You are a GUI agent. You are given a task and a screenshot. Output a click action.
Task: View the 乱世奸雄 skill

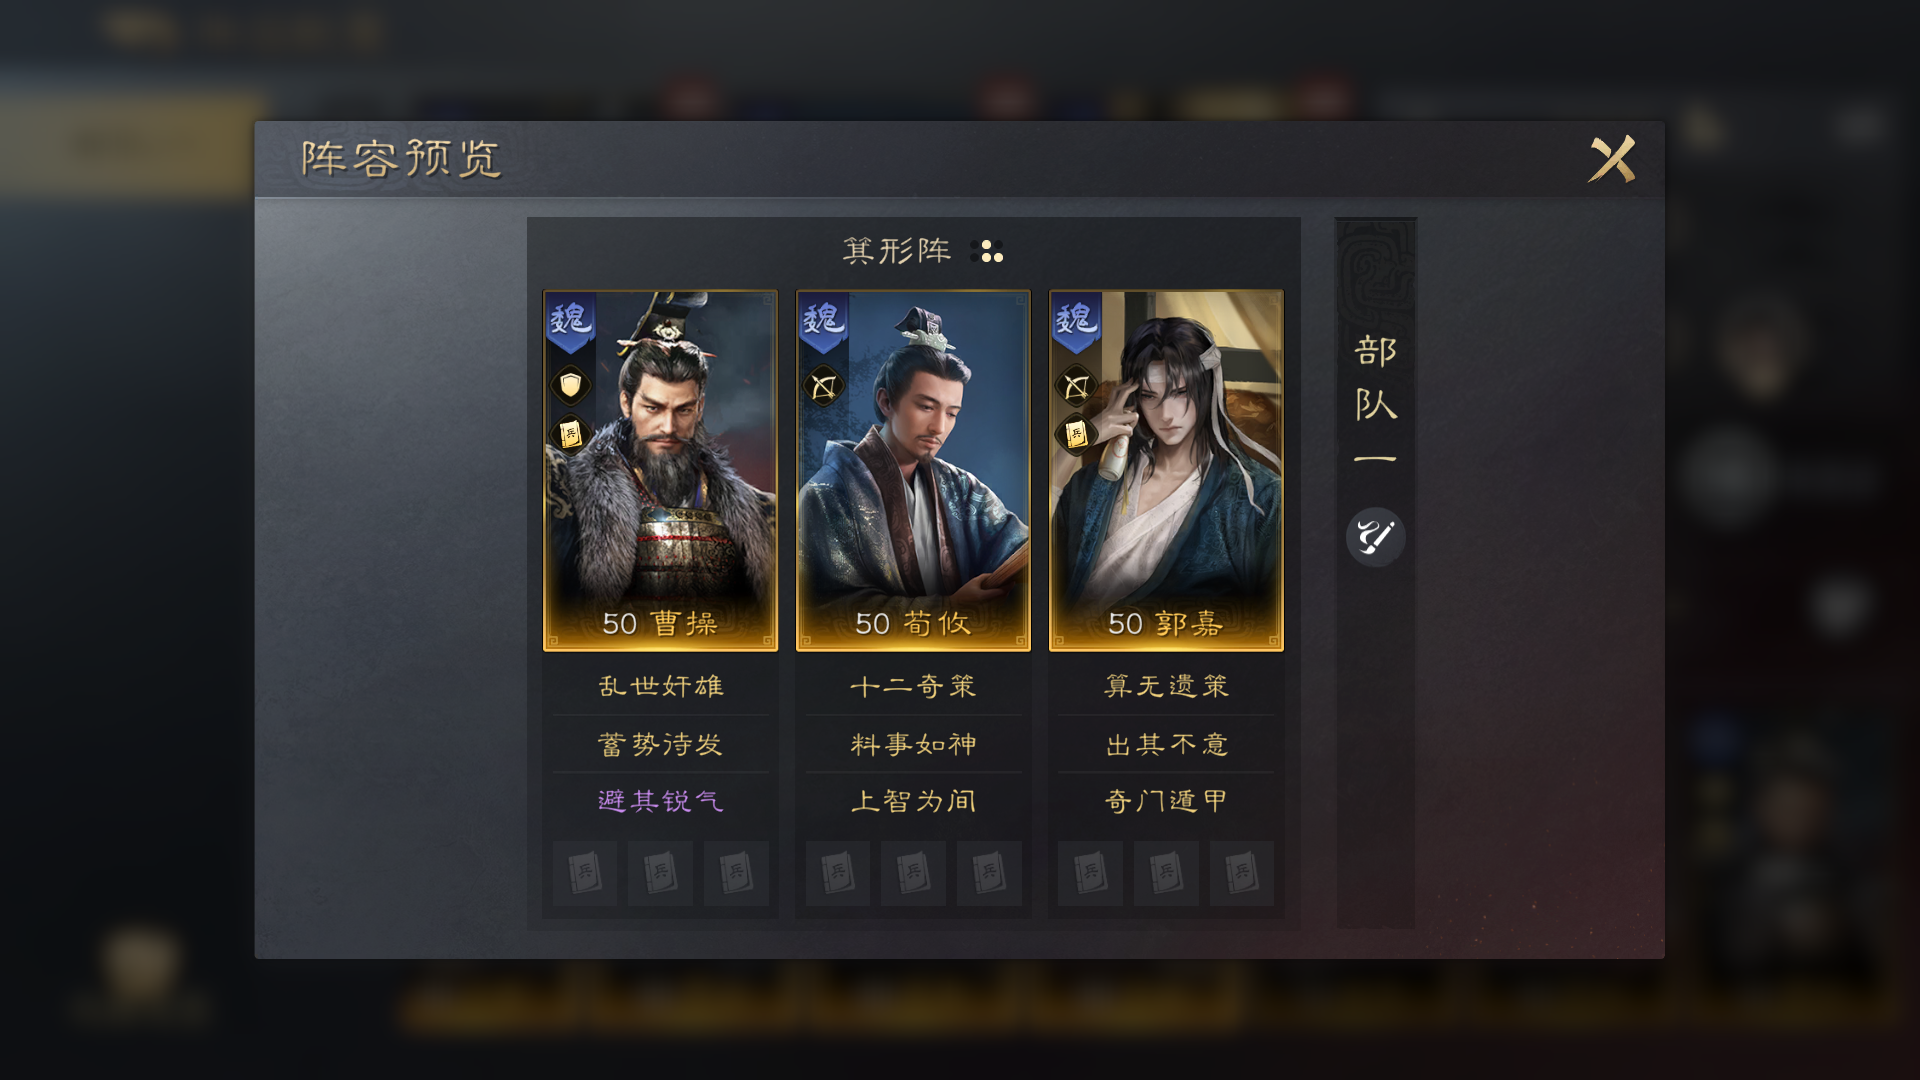coord(660,686)
